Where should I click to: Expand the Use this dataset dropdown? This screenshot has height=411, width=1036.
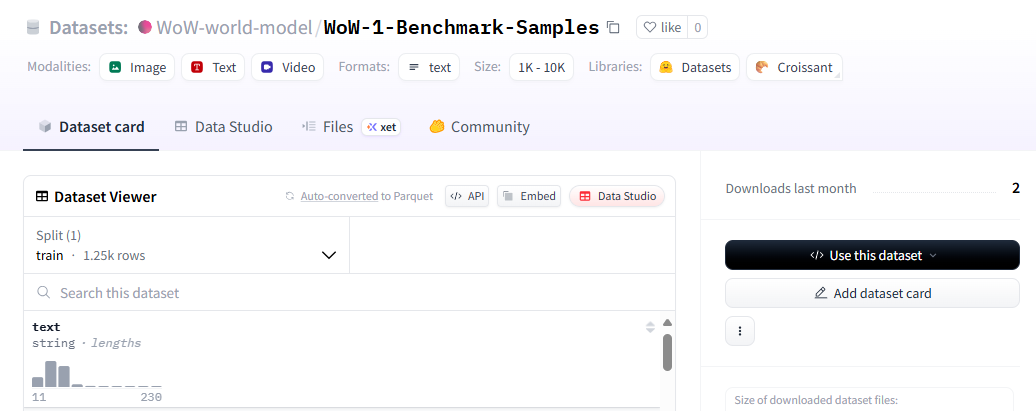pyautogui.click(x=872, y=255)
